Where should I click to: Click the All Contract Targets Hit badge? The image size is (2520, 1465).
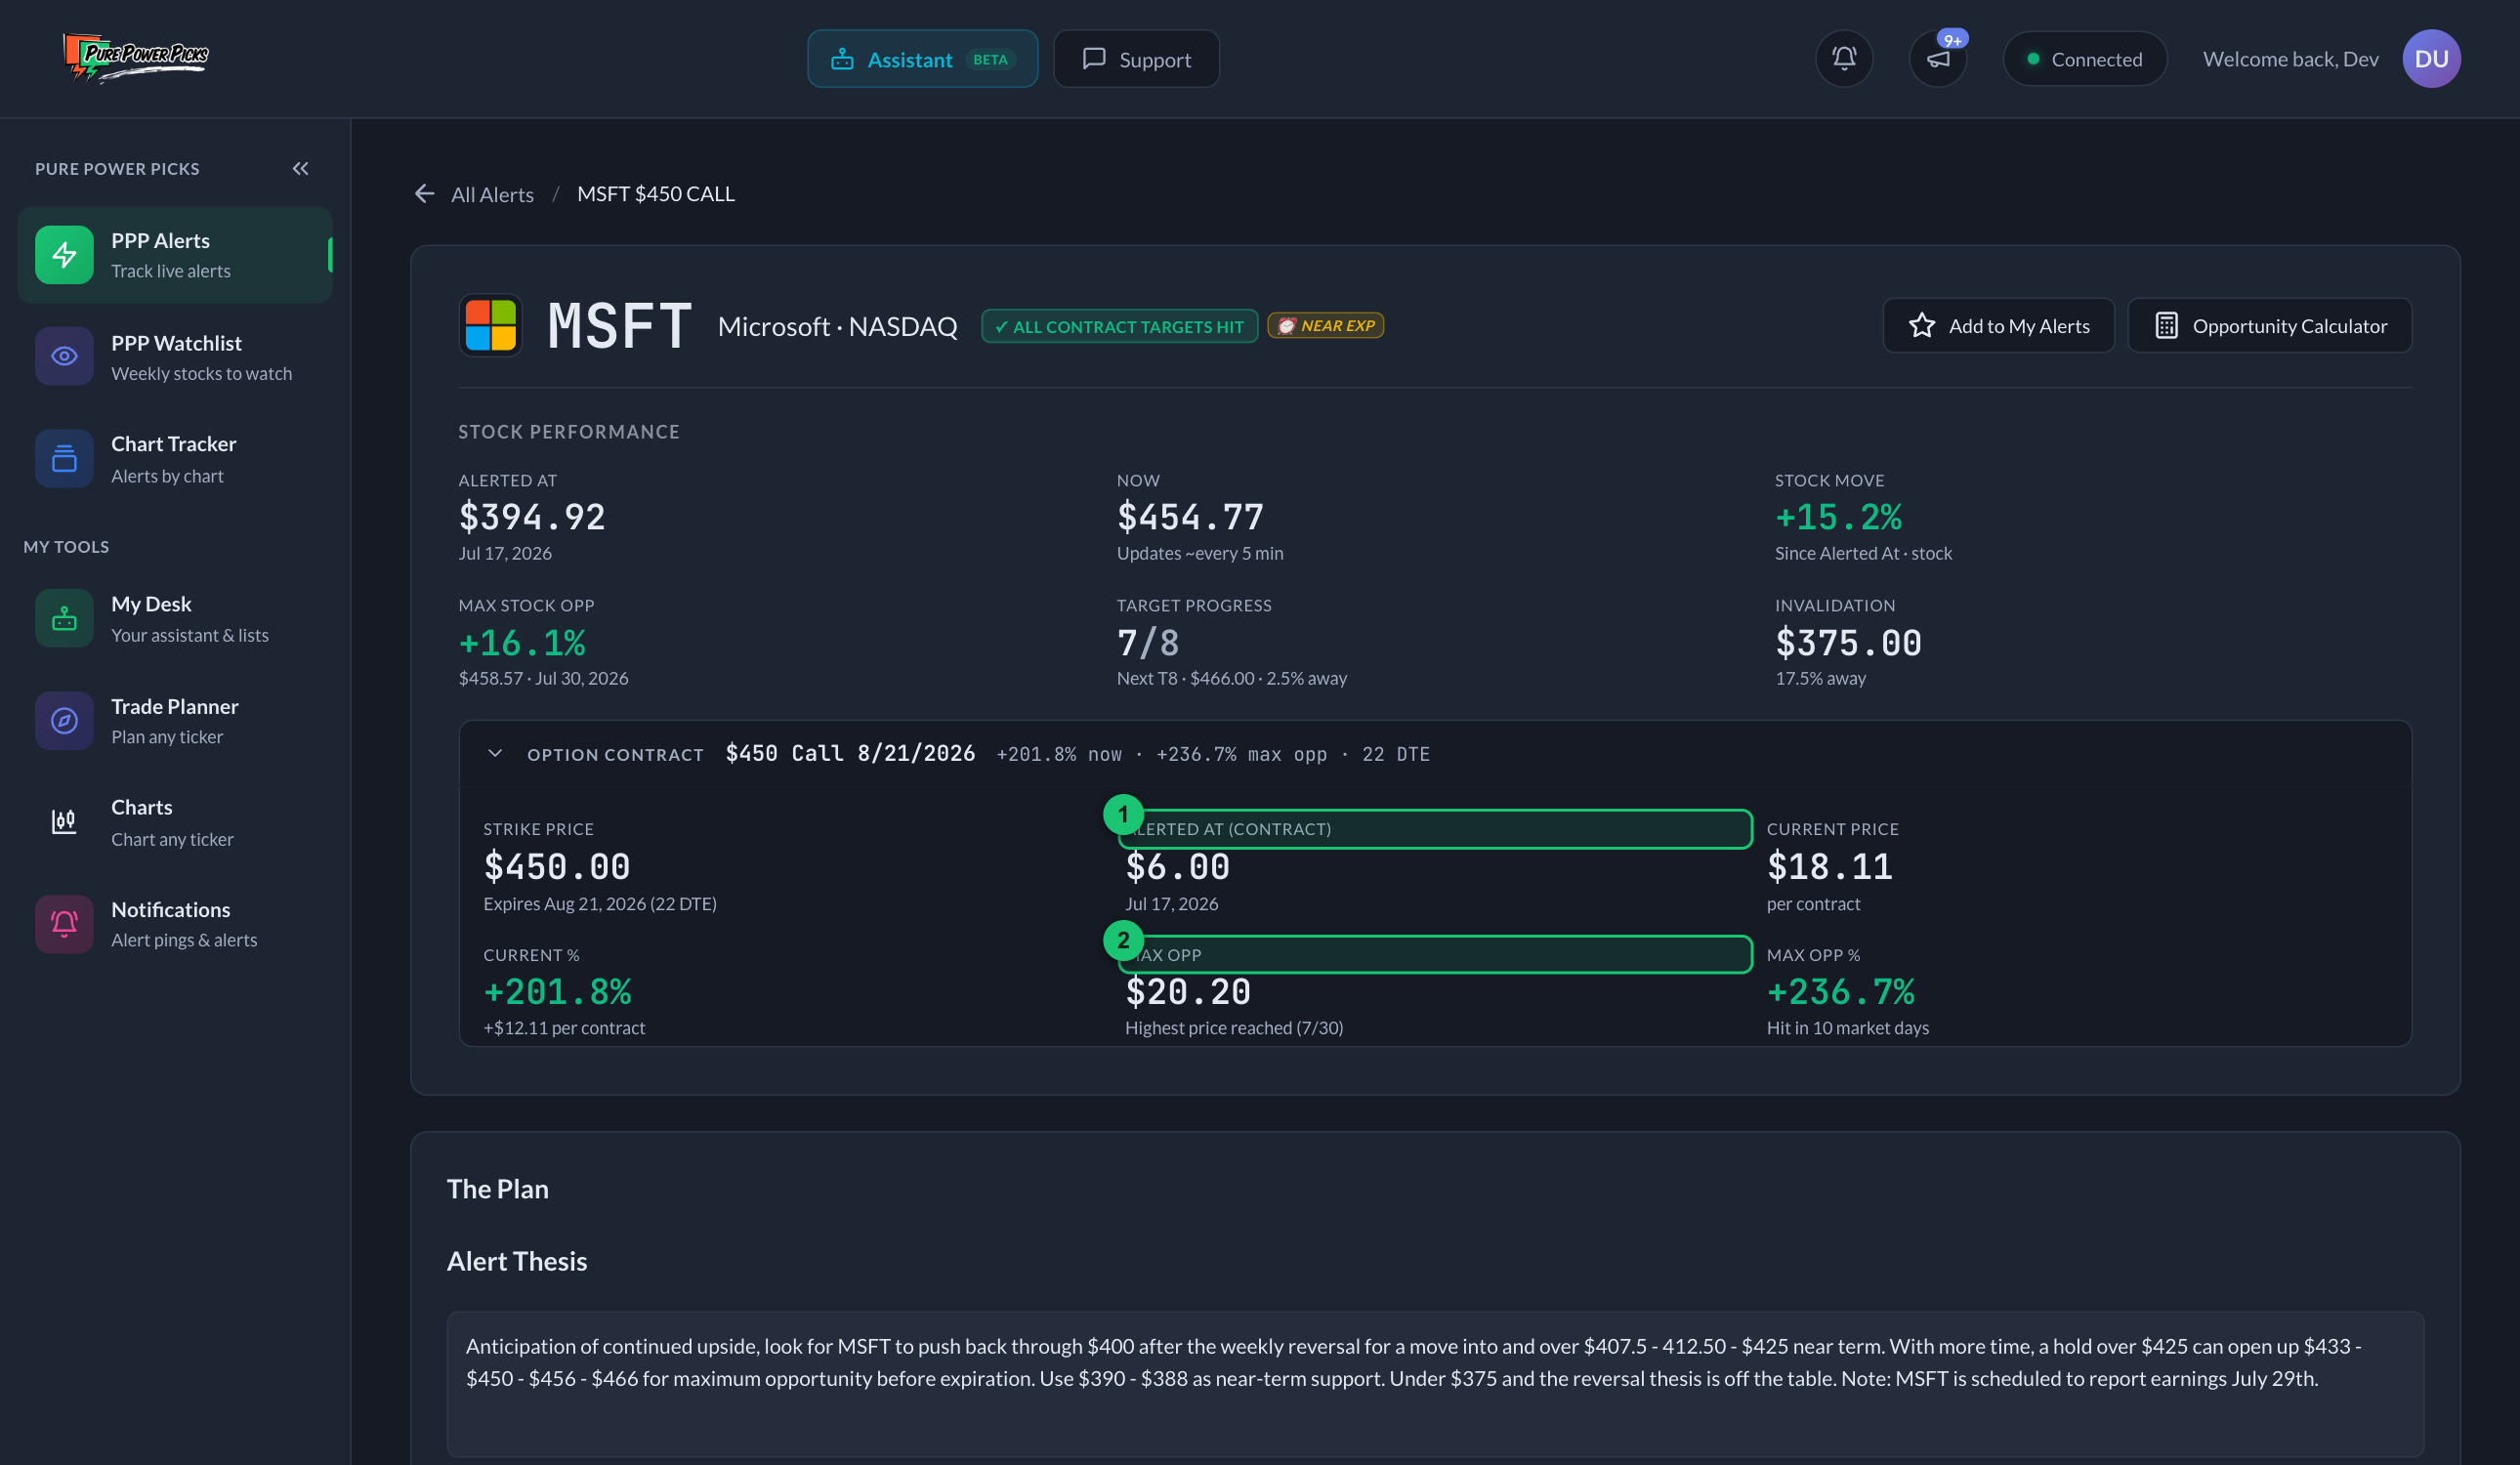coord(1119,326)
